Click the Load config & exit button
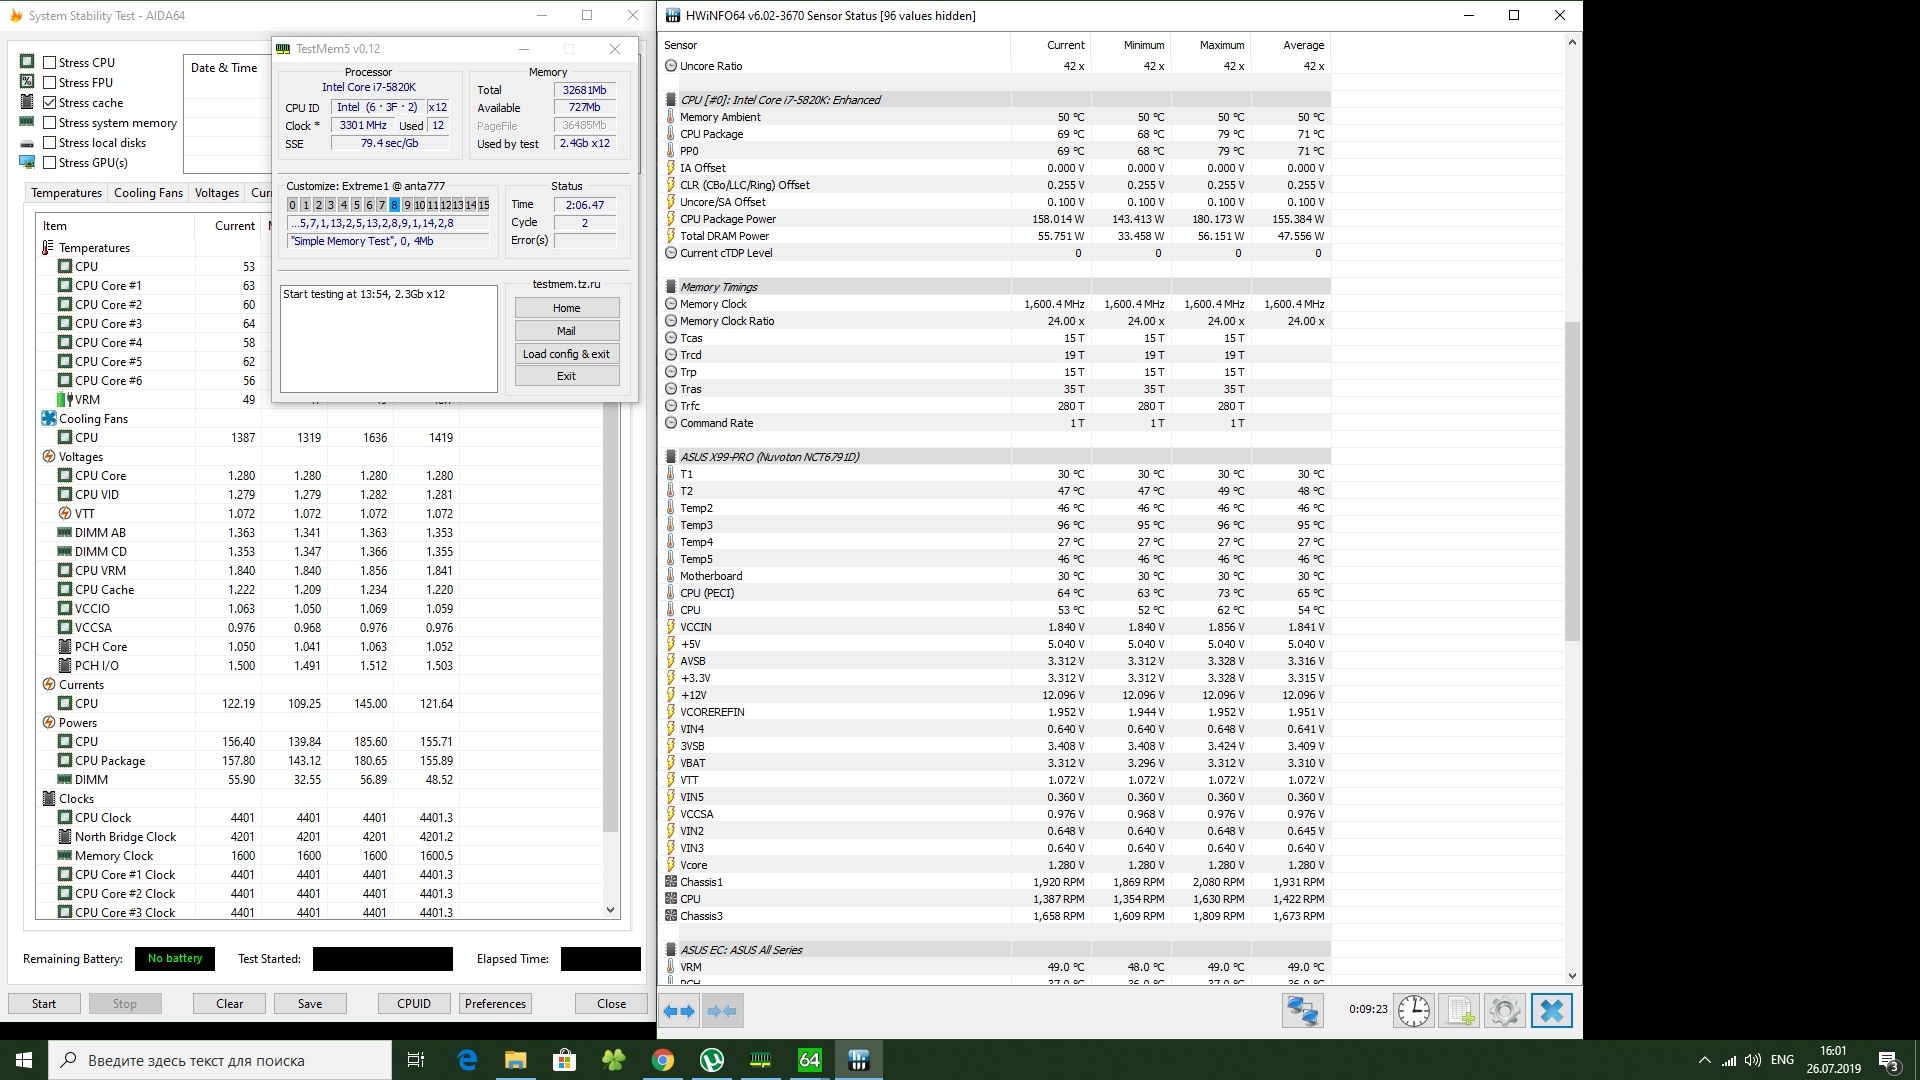Screen dimensions: 1920x1080 click(566, 354)
